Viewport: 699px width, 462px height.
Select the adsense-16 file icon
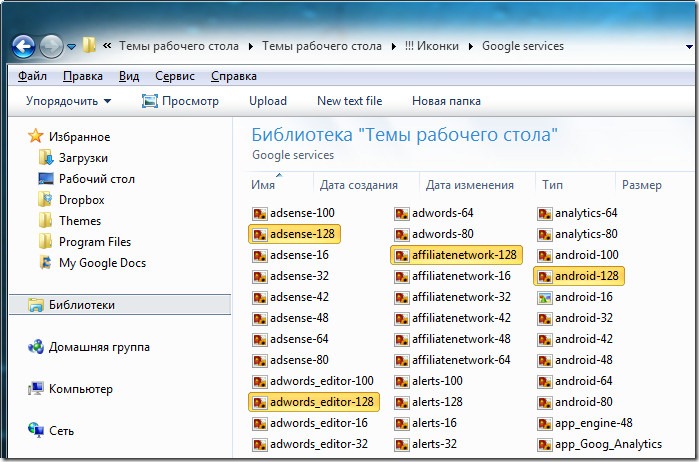click(x=259, y=255)
